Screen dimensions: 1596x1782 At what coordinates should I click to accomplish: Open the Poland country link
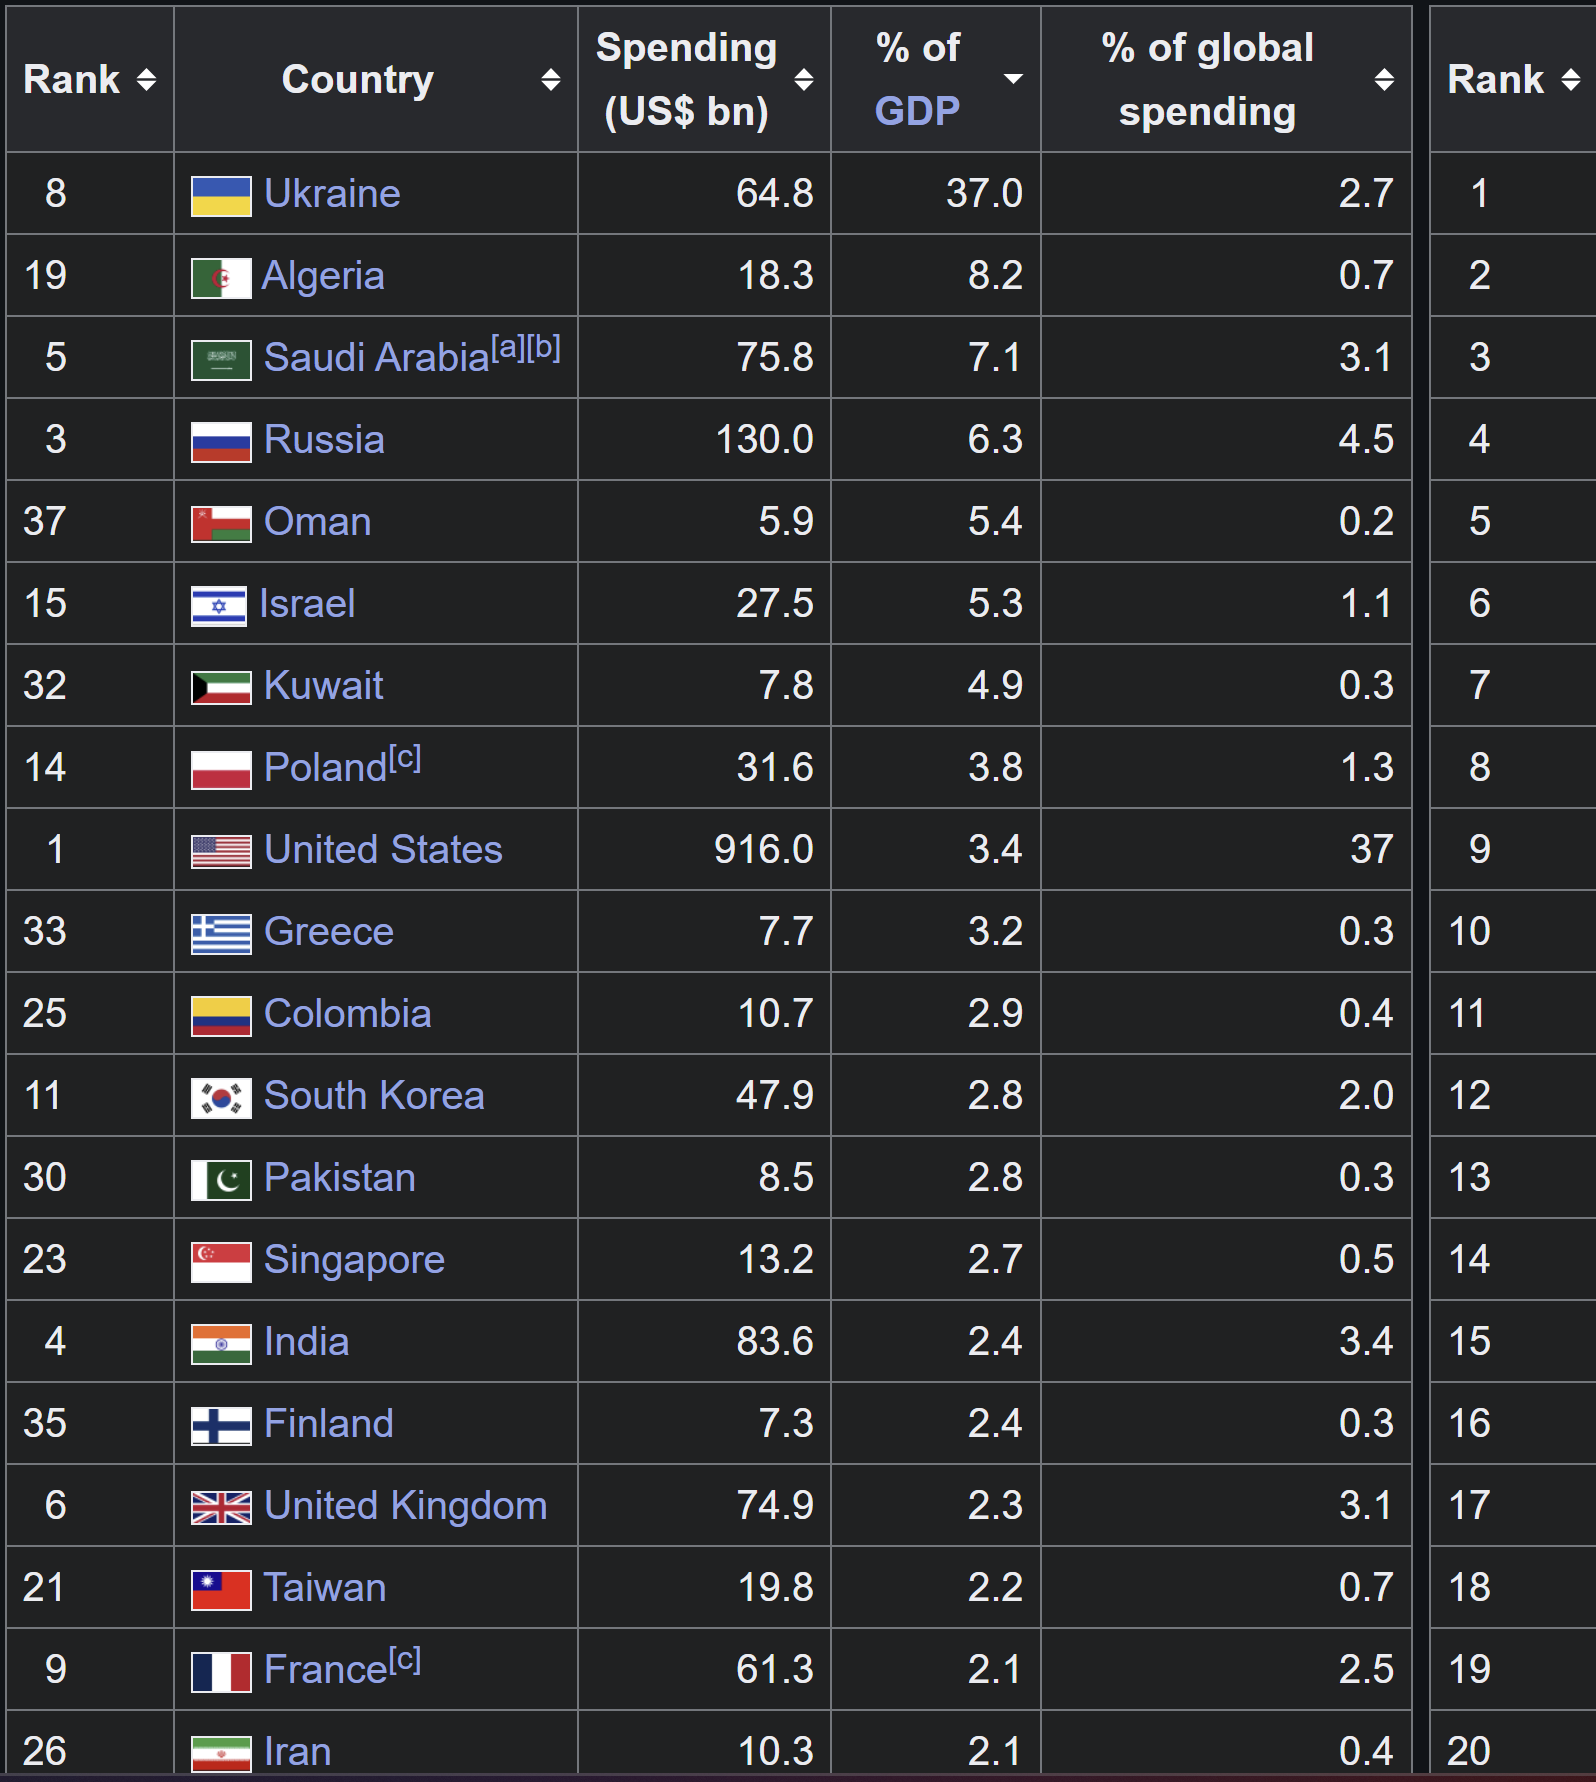coord(325,768)
